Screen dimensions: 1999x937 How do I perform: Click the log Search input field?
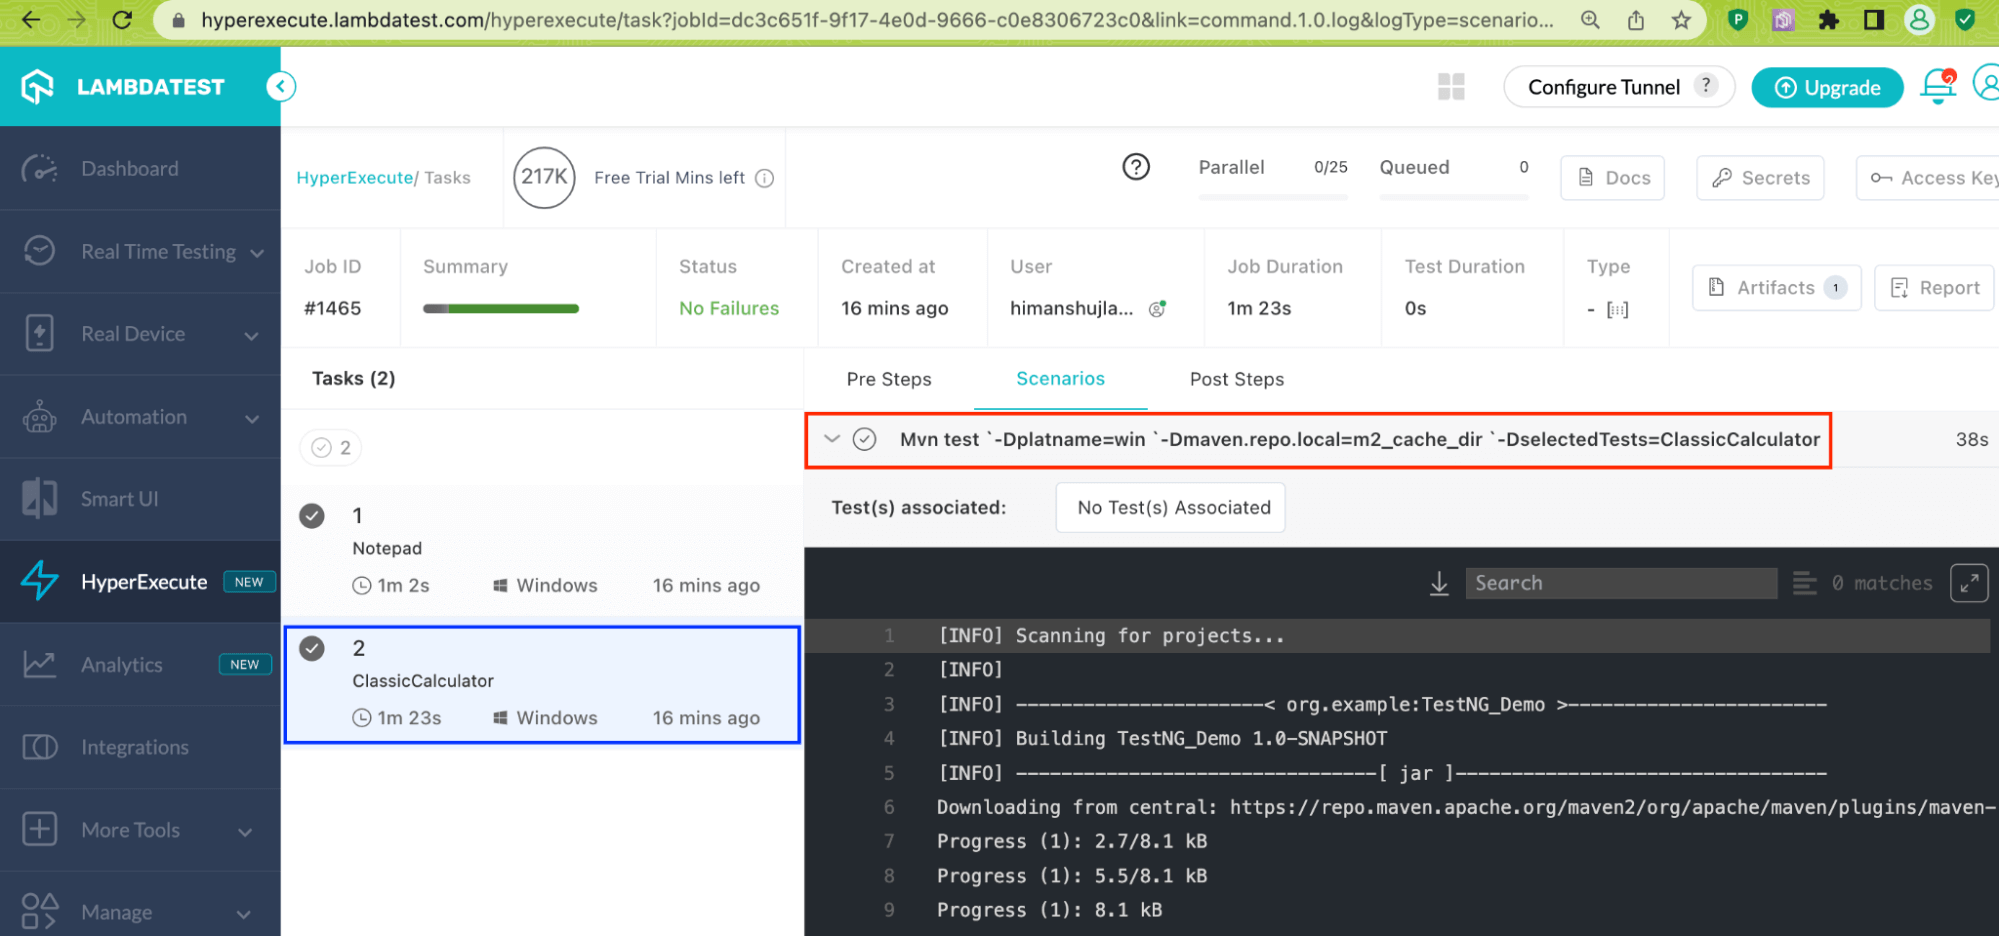point(1620,583)
